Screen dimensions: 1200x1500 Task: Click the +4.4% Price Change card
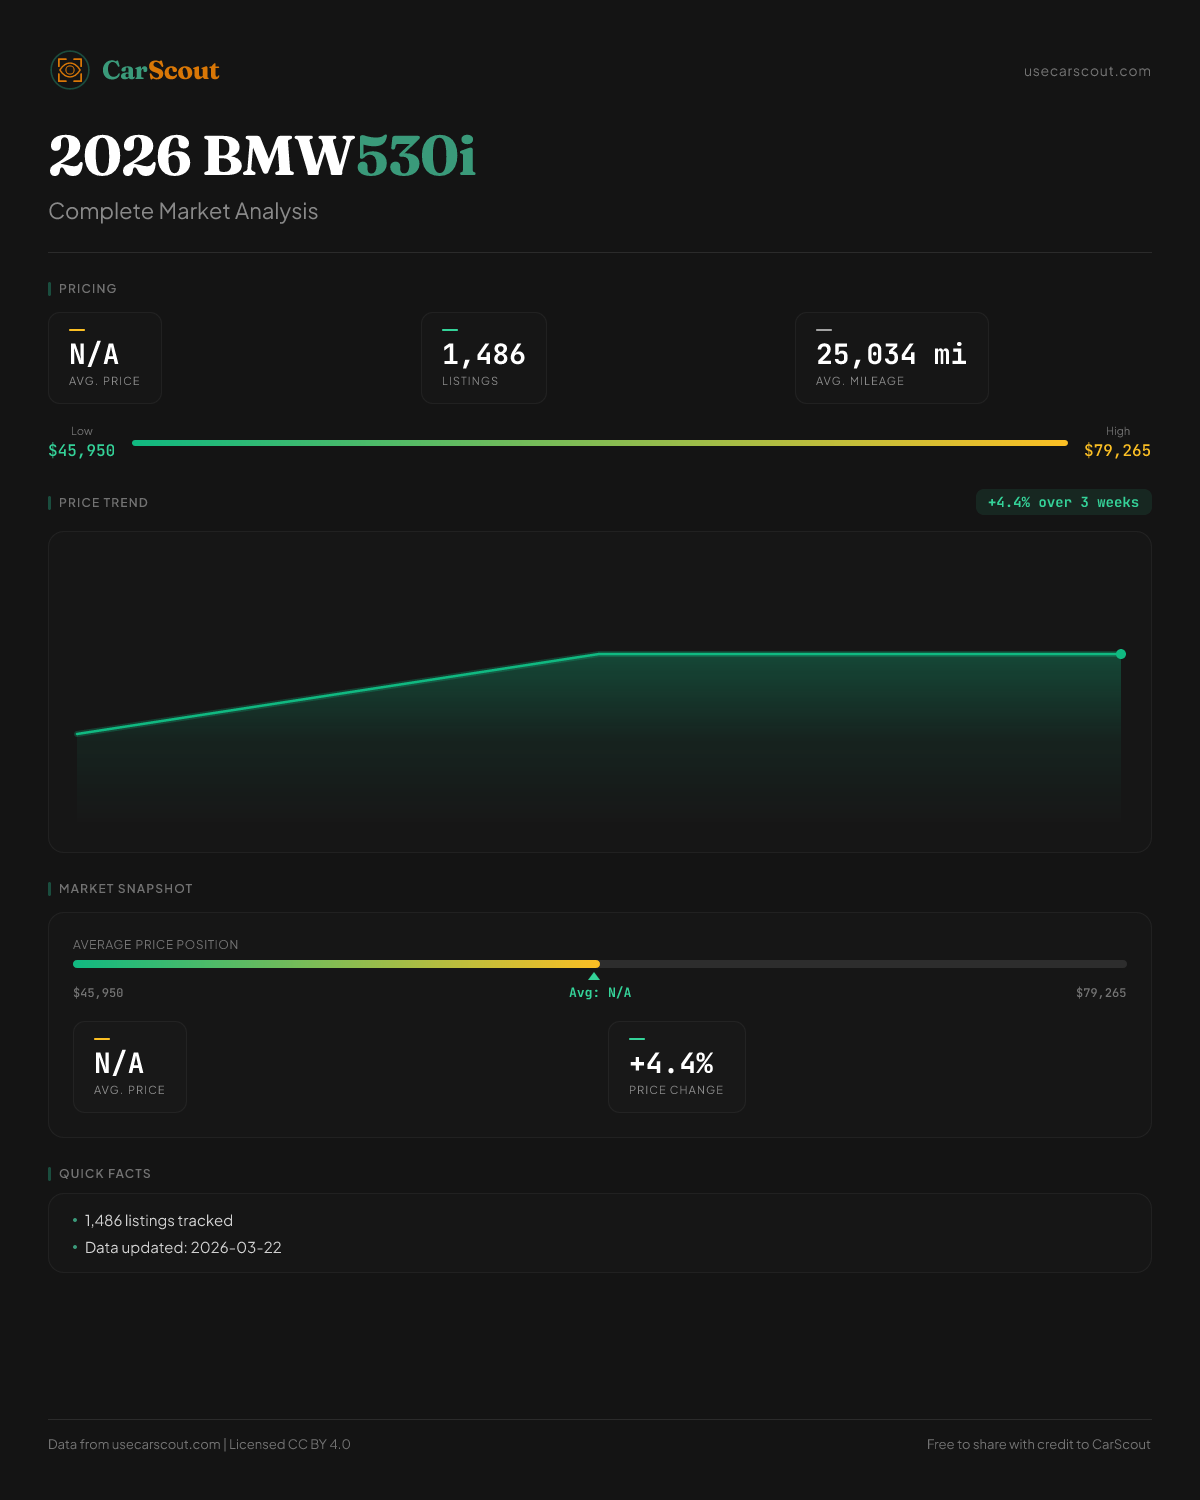click(x=676, y=1067)
